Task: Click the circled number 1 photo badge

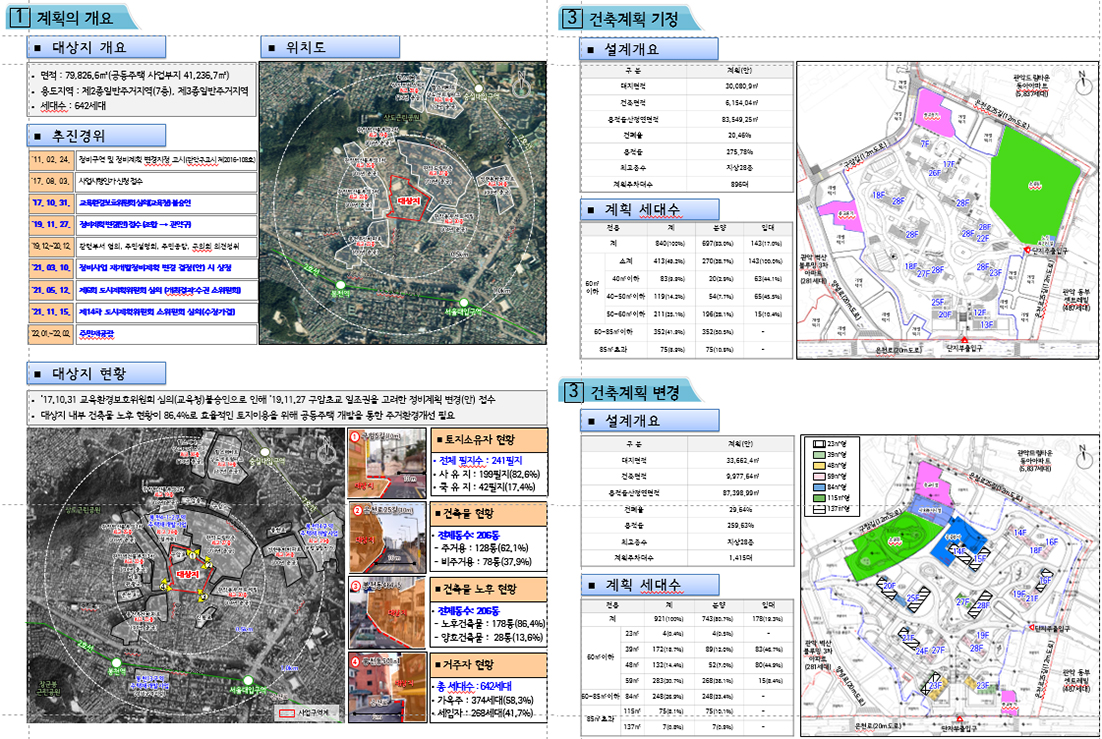Action: tap(357, 436)
